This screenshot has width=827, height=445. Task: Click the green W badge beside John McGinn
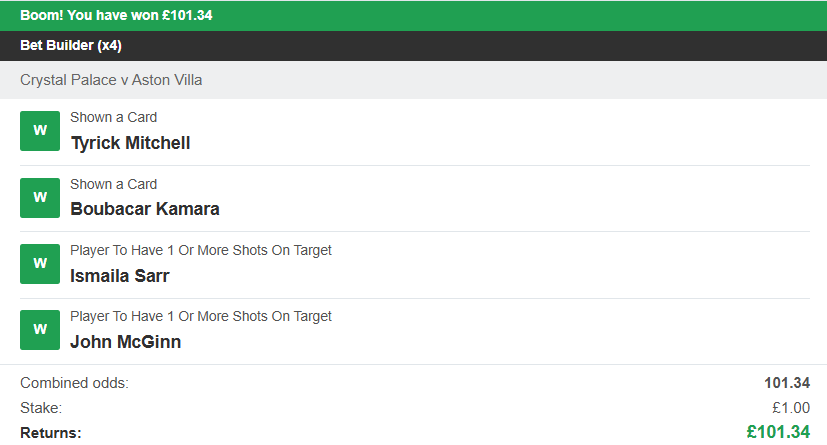[x=40, y=330]
